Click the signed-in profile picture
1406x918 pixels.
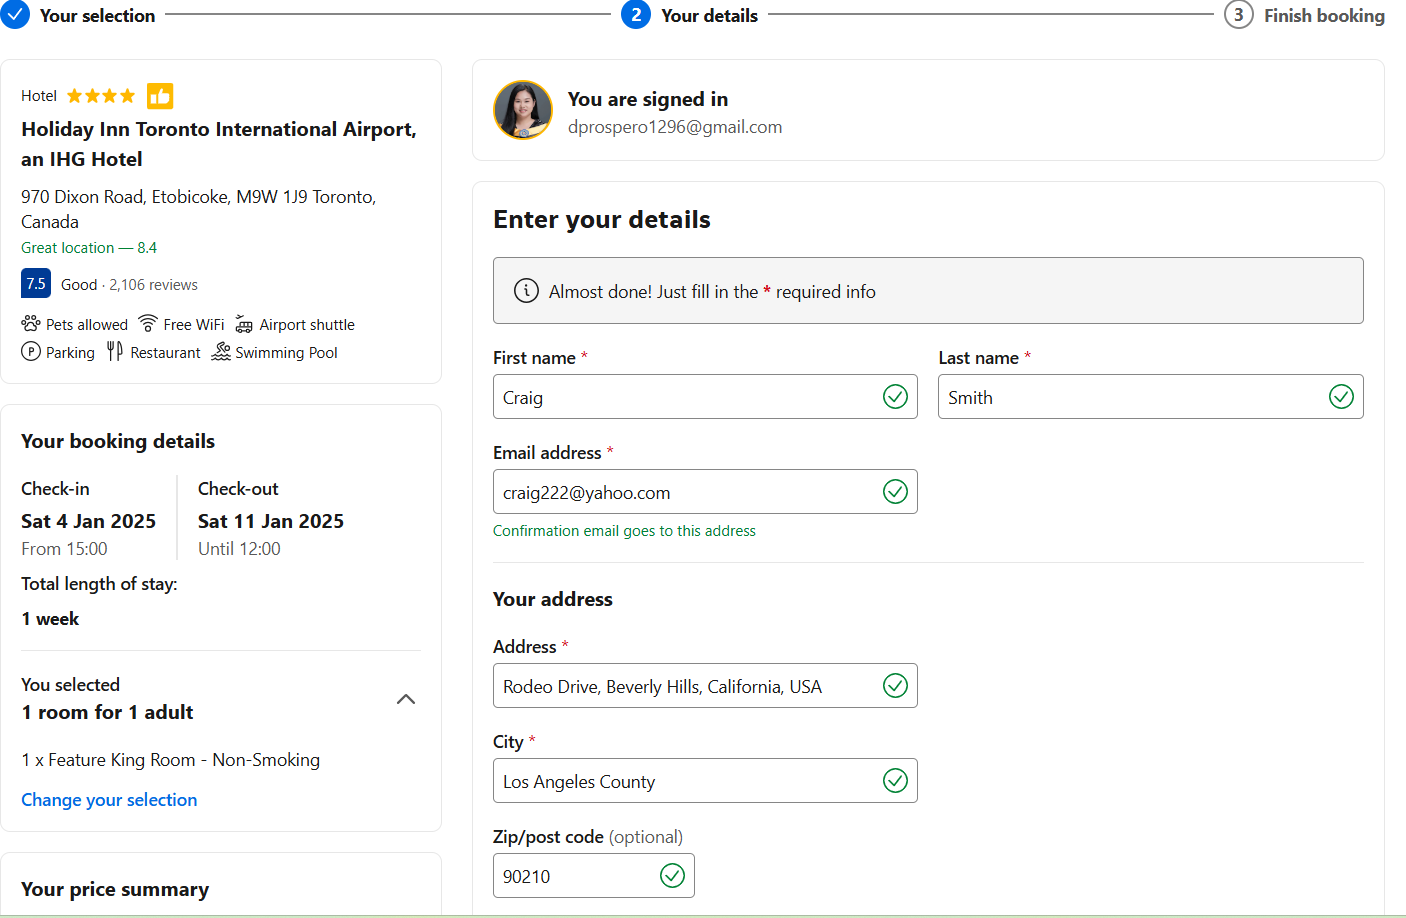[523, 110]
